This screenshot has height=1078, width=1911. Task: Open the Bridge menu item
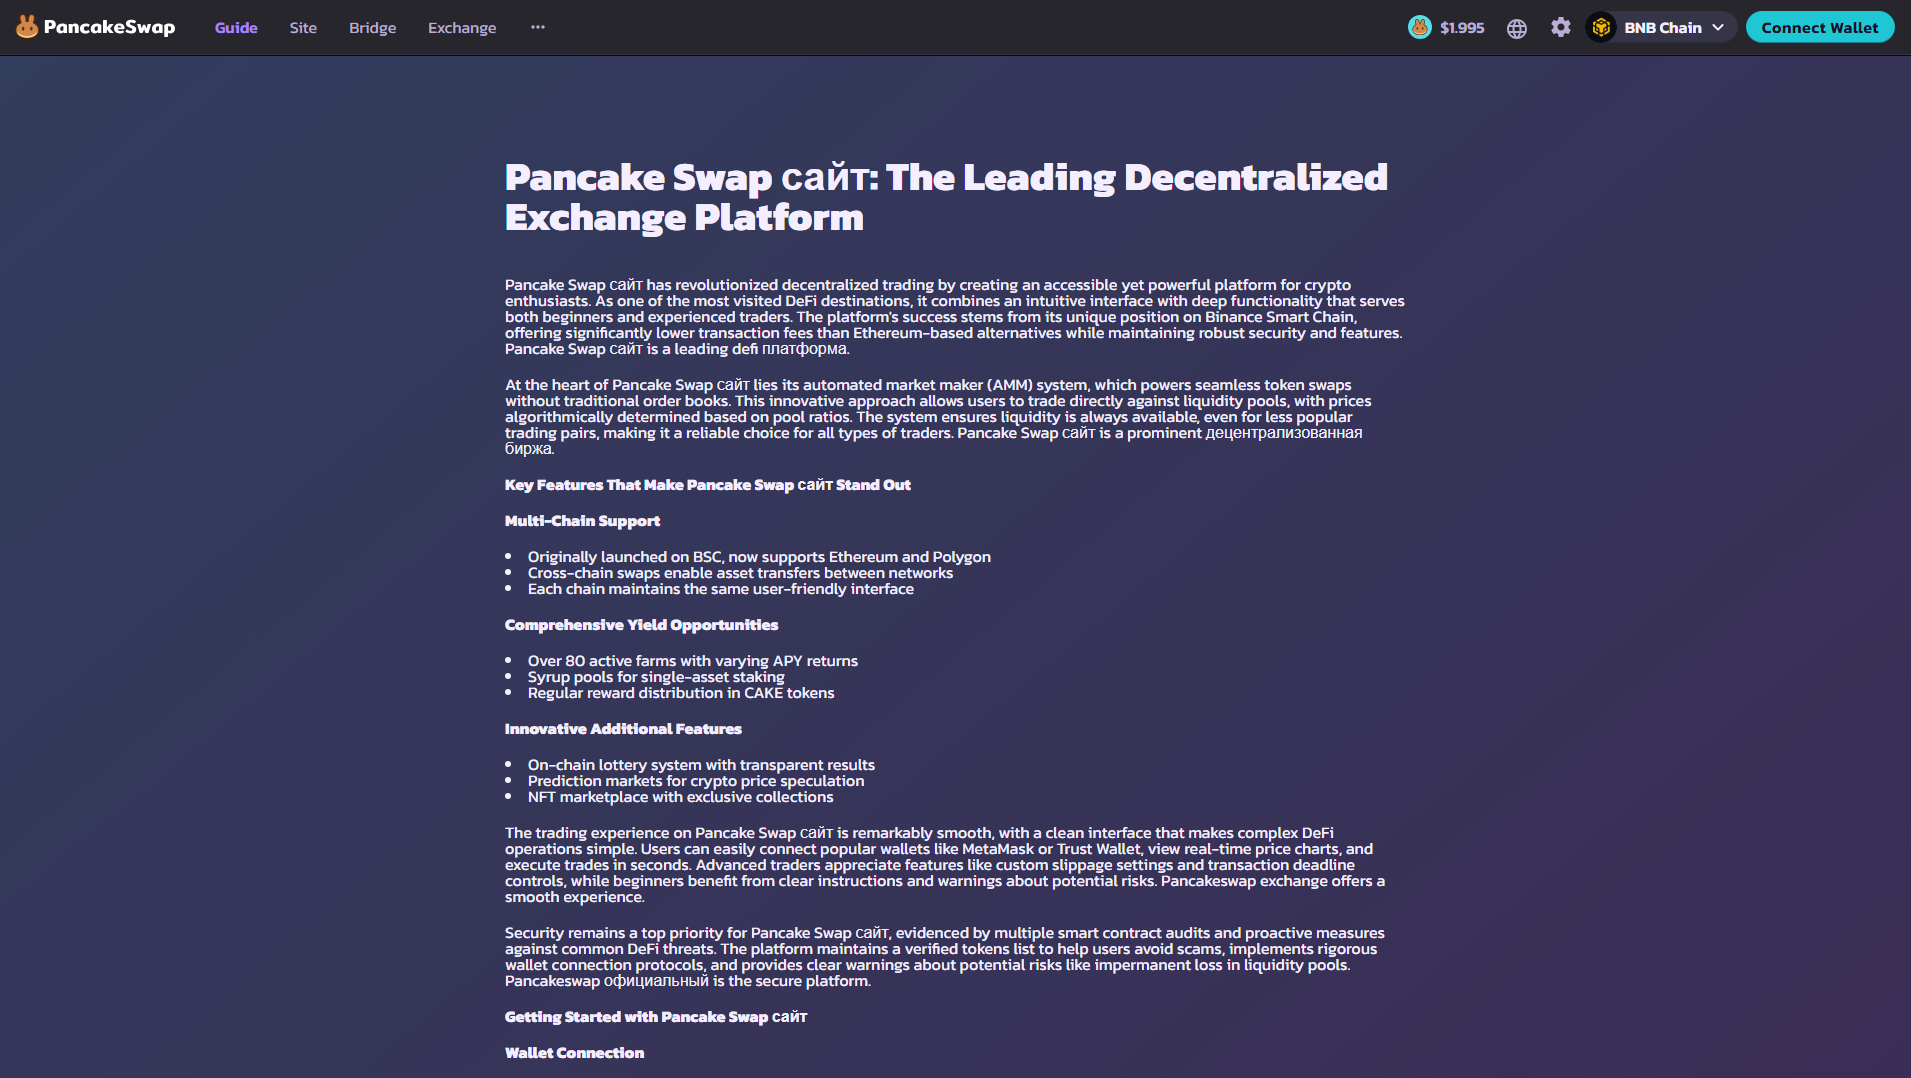tap(372, 28)
